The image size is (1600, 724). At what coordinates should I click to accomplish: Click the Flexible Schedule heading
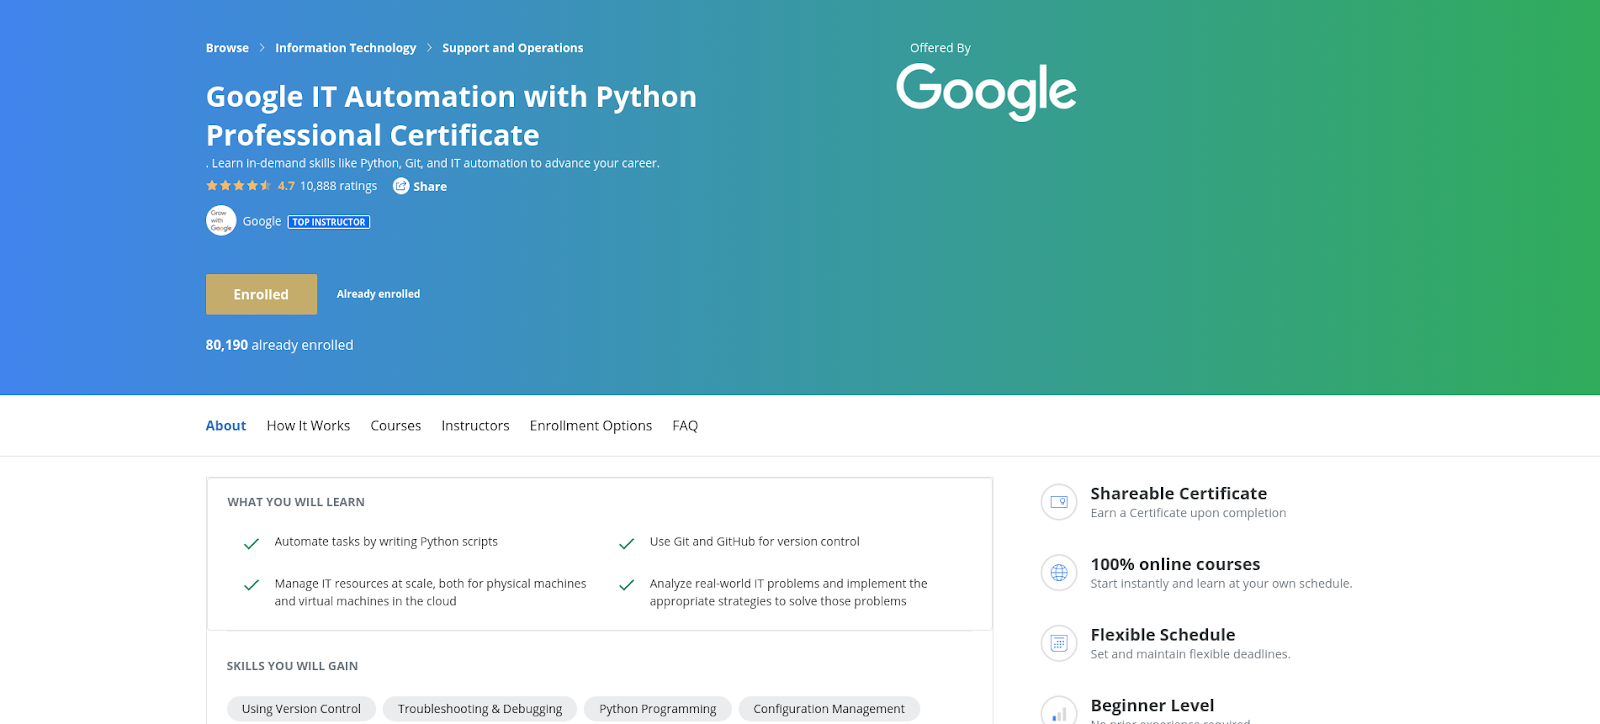(x=1163, y=635)
